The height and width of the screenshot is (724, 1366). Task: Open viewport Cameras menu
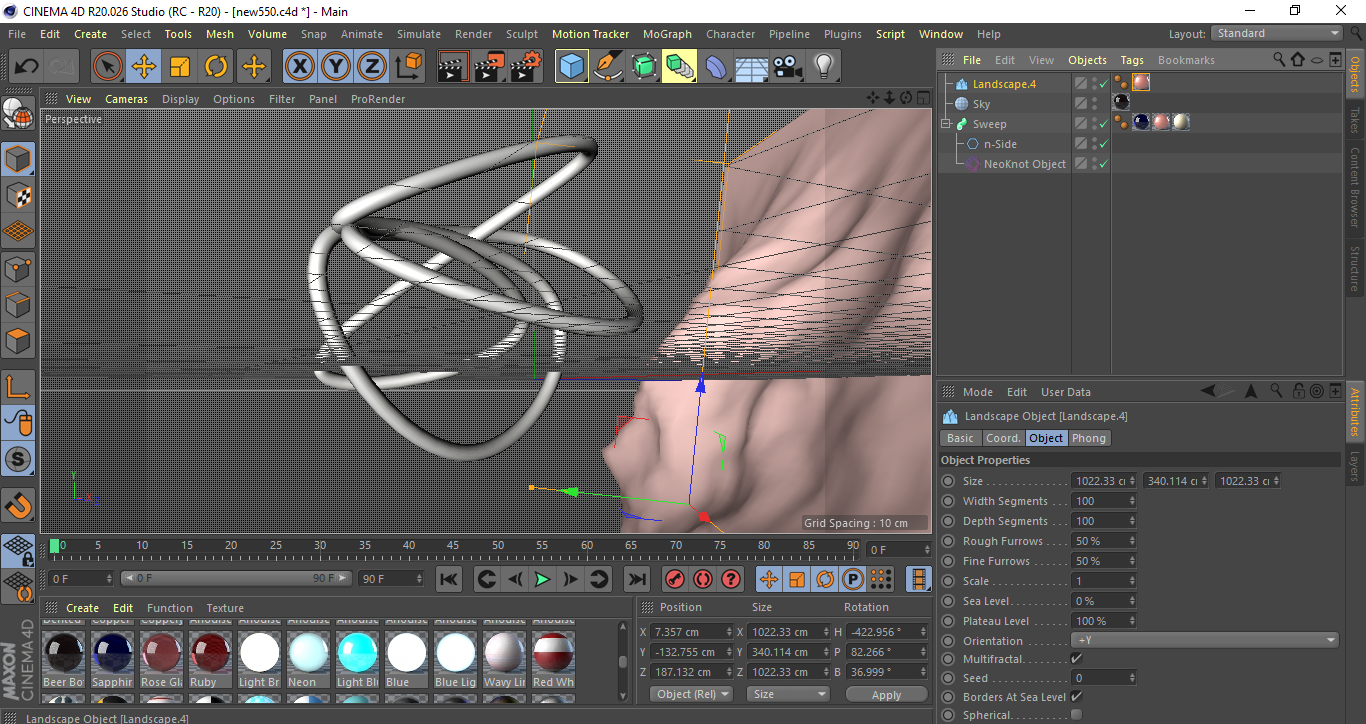coord(127,99)
